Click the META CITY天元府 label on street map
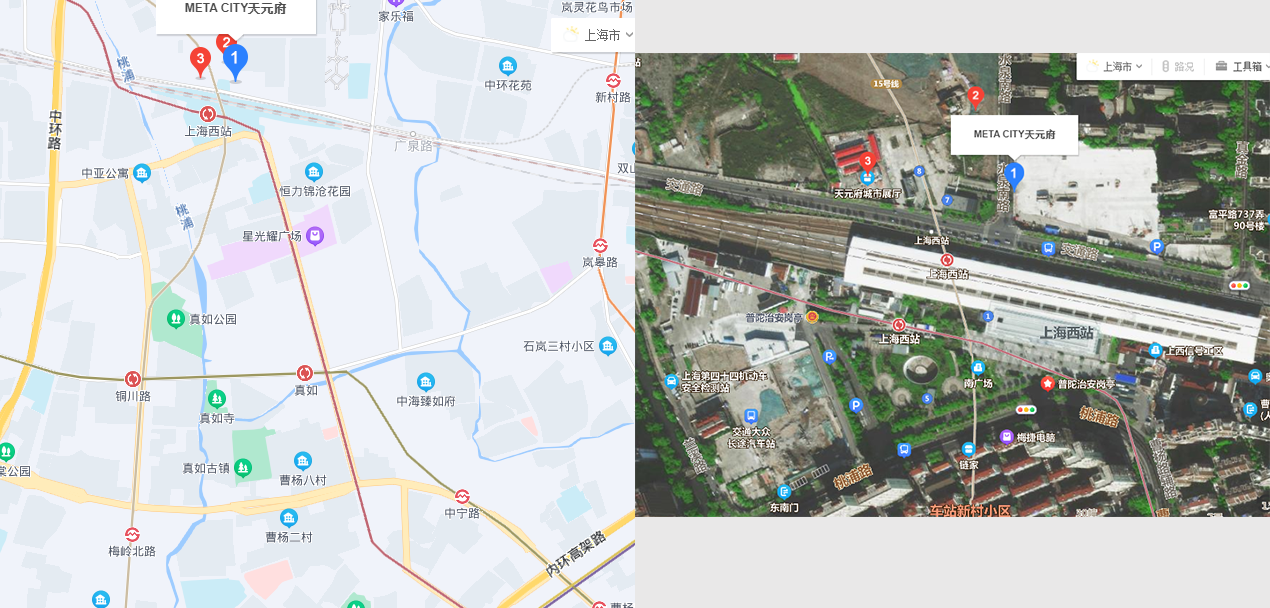 click(236, 9)
